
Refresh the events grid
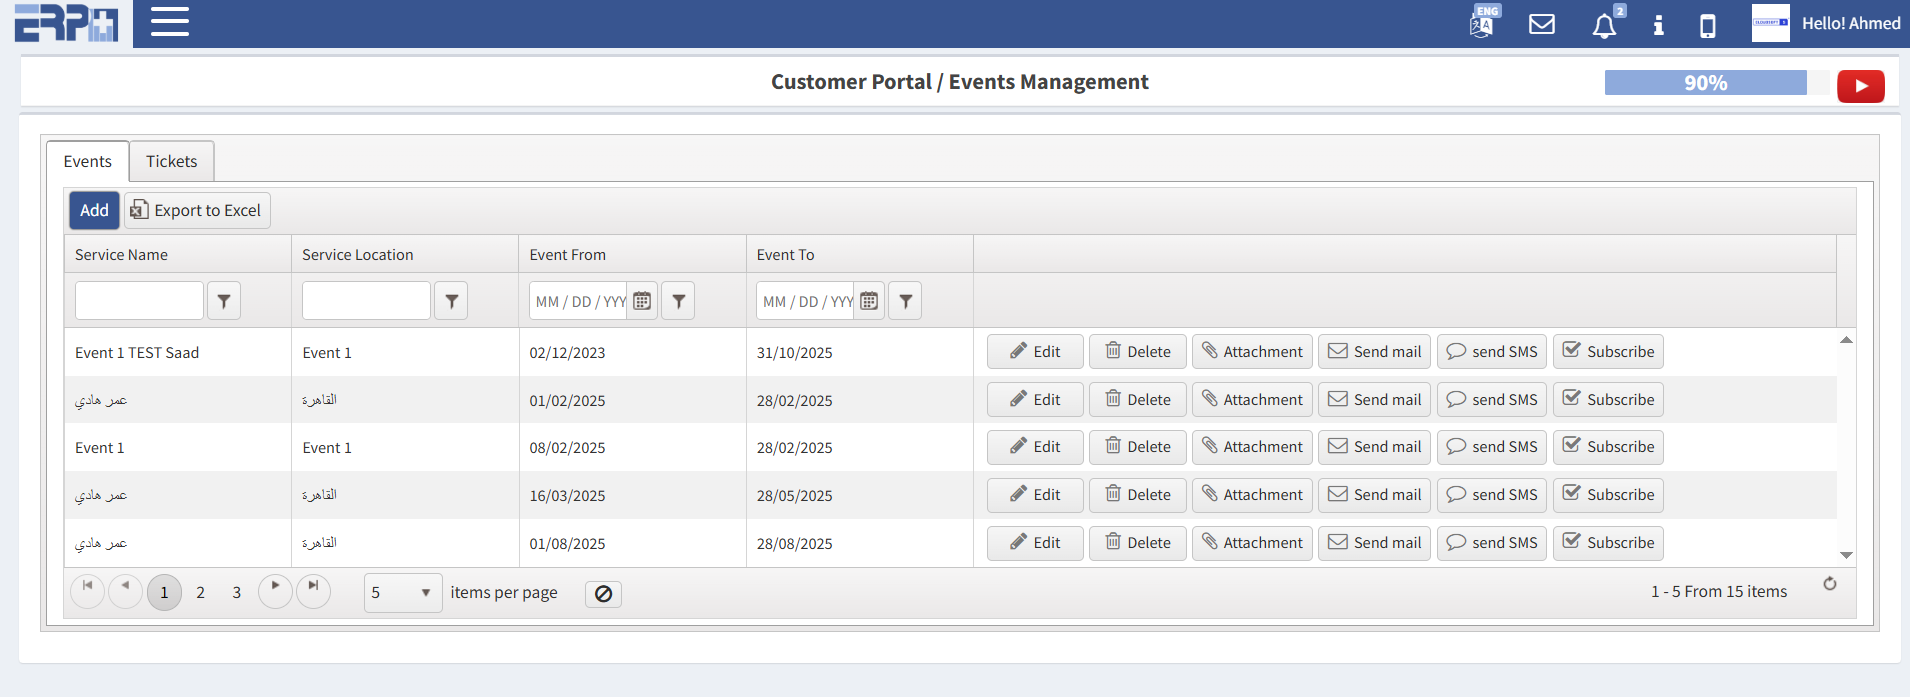(1829, 584)
